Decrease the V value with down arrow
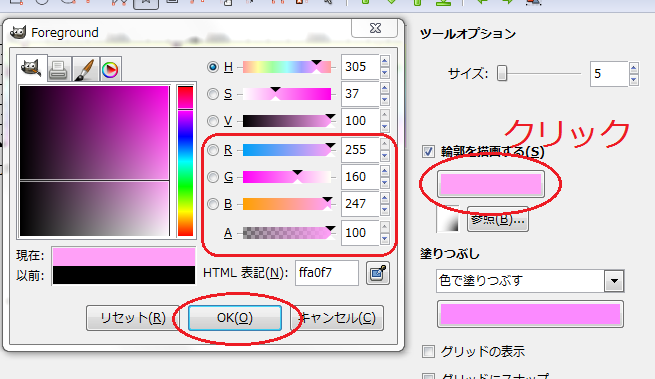Viewport: 655px width, 379px height. point(385,127)
